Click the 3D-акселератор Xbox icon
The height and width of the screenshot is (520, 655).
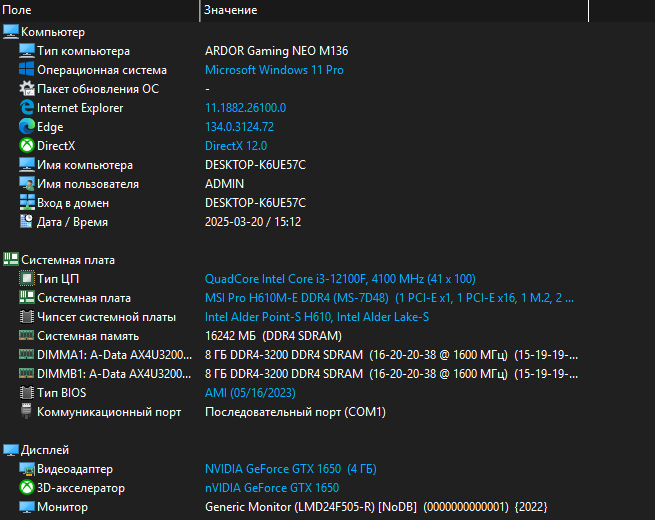point(27,487)
